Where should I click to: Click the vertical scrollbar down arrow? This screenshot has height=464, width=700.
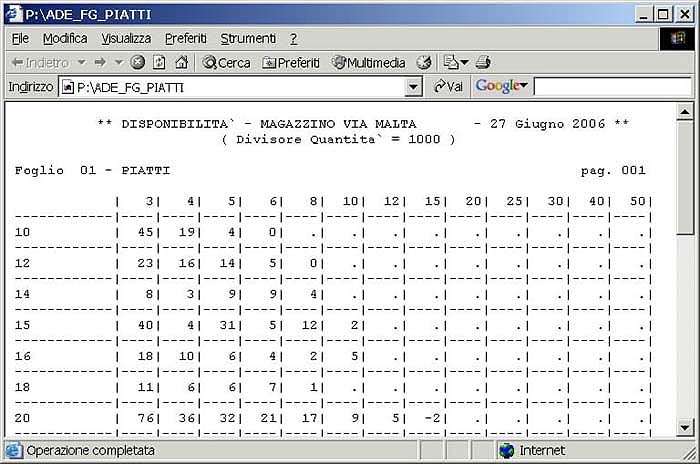[685, 427]
